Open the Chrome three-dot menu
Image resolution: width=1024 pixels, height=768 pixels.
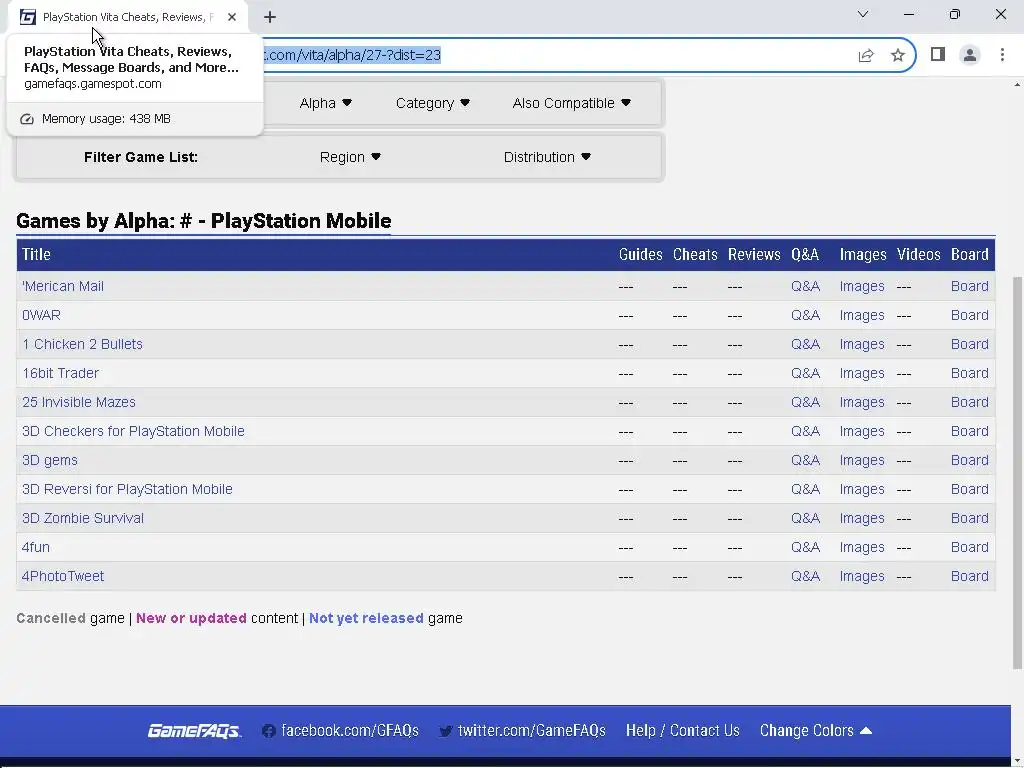(1002, 55)
